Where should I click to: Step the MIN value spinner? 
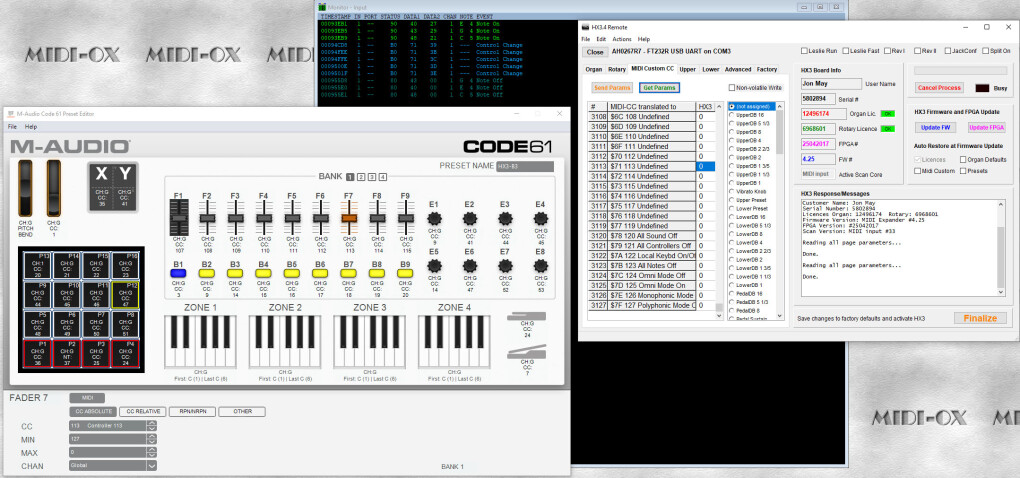coord(152,439)
